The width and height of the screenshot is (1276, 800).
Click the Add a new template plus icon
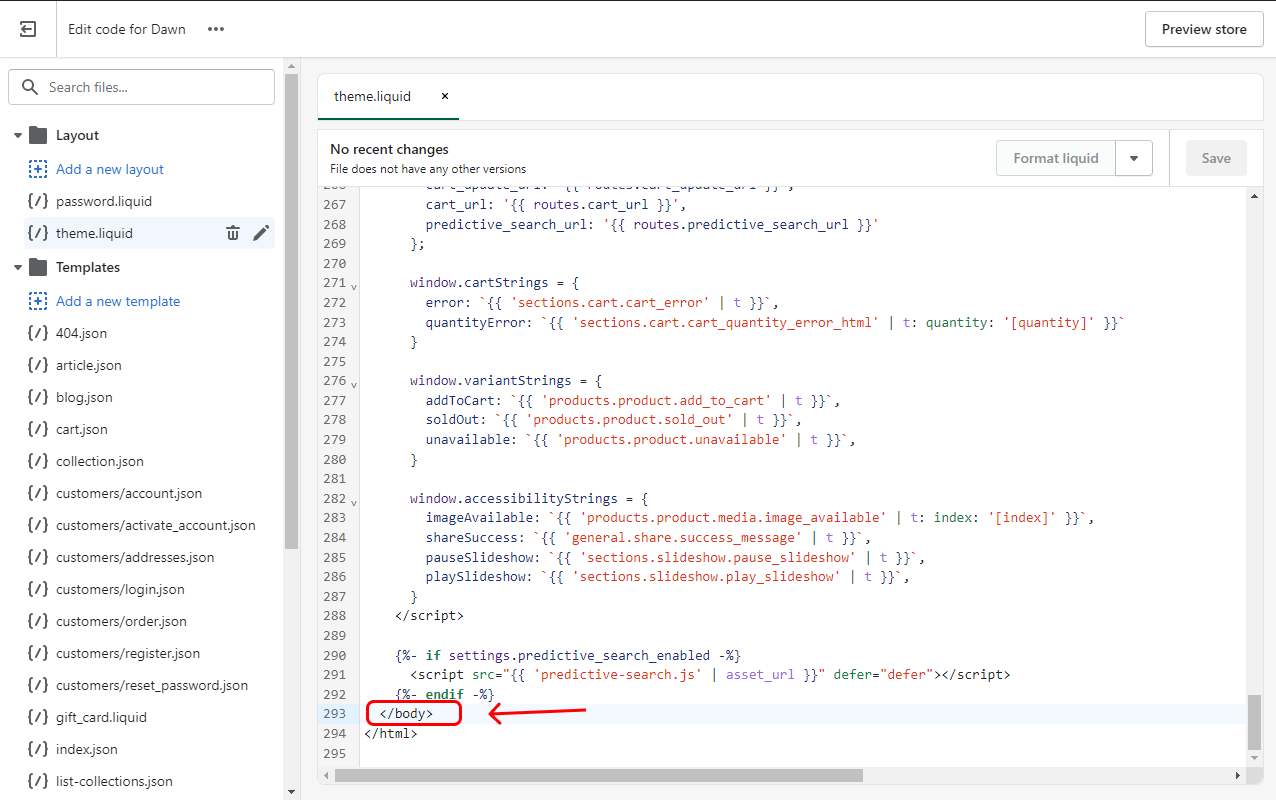click(38, 301)
